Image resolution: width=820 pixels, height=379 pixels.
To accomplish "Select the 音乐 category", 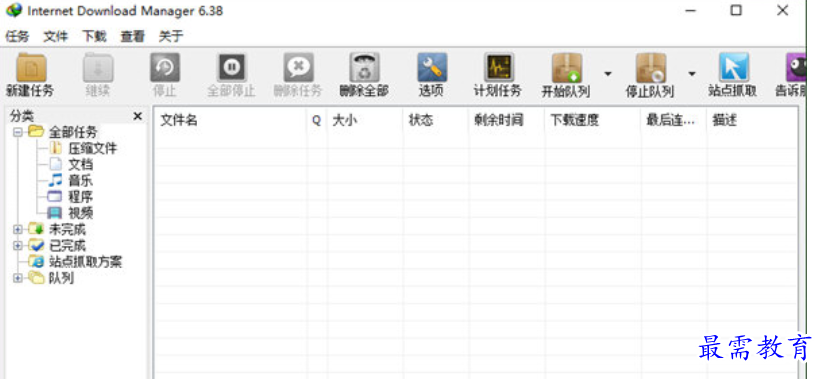I will coord(81,181).
